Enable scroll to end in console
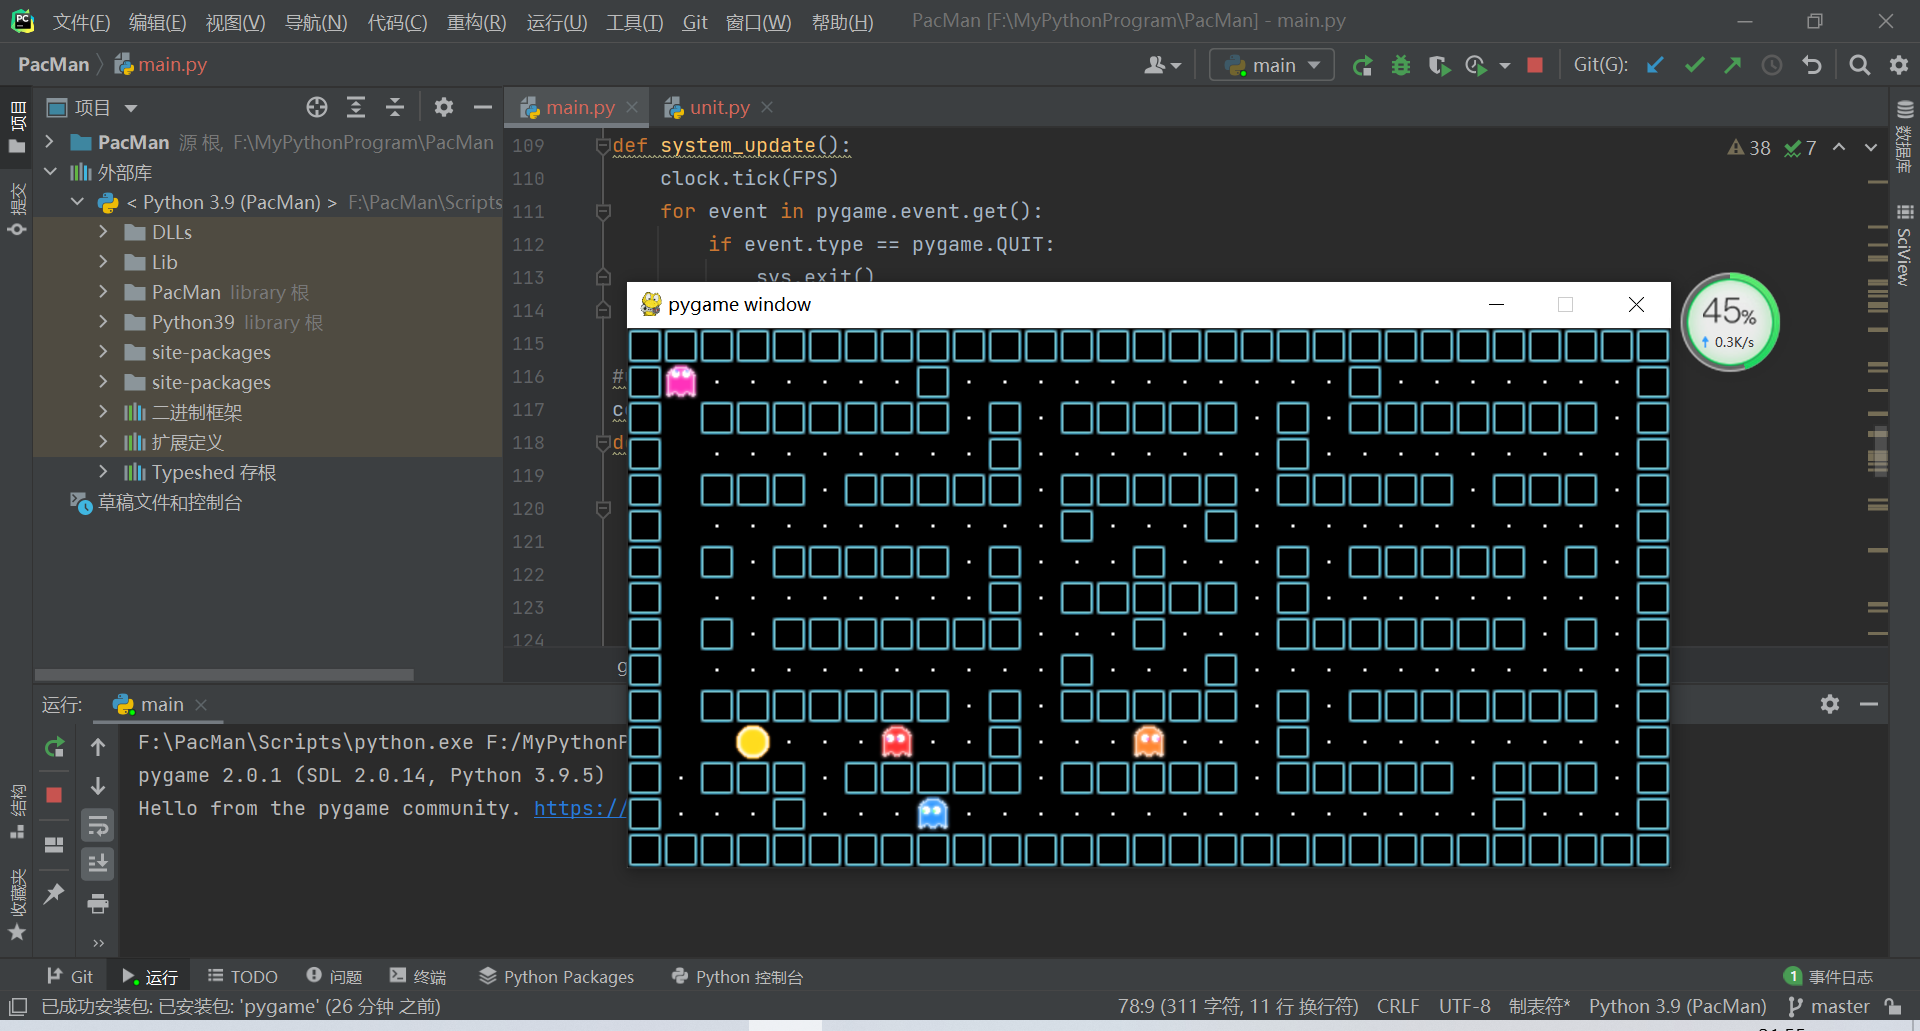1920x1031 pixels. [98, 863]
